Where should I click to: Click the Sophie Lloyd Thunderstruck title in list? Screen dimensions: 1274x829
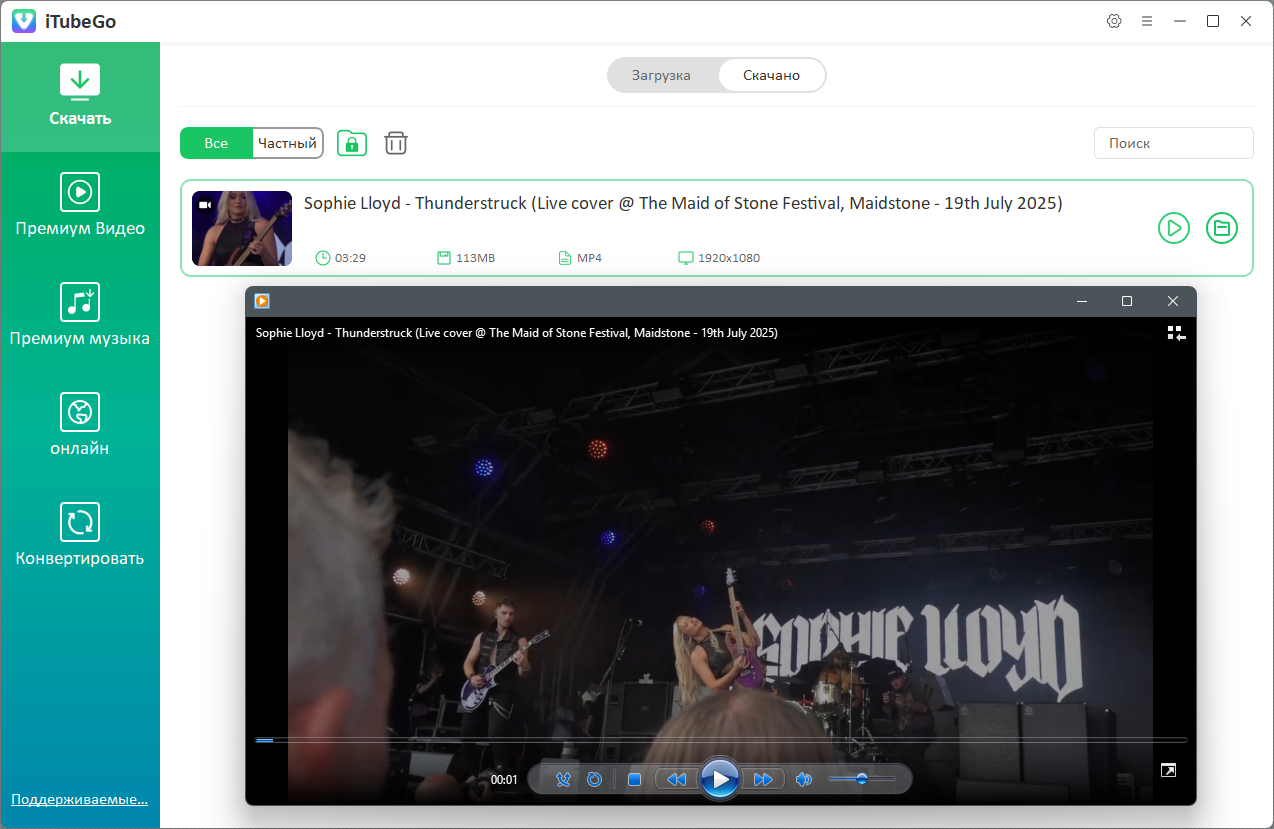pyautogui.click(x=683, y=203)
